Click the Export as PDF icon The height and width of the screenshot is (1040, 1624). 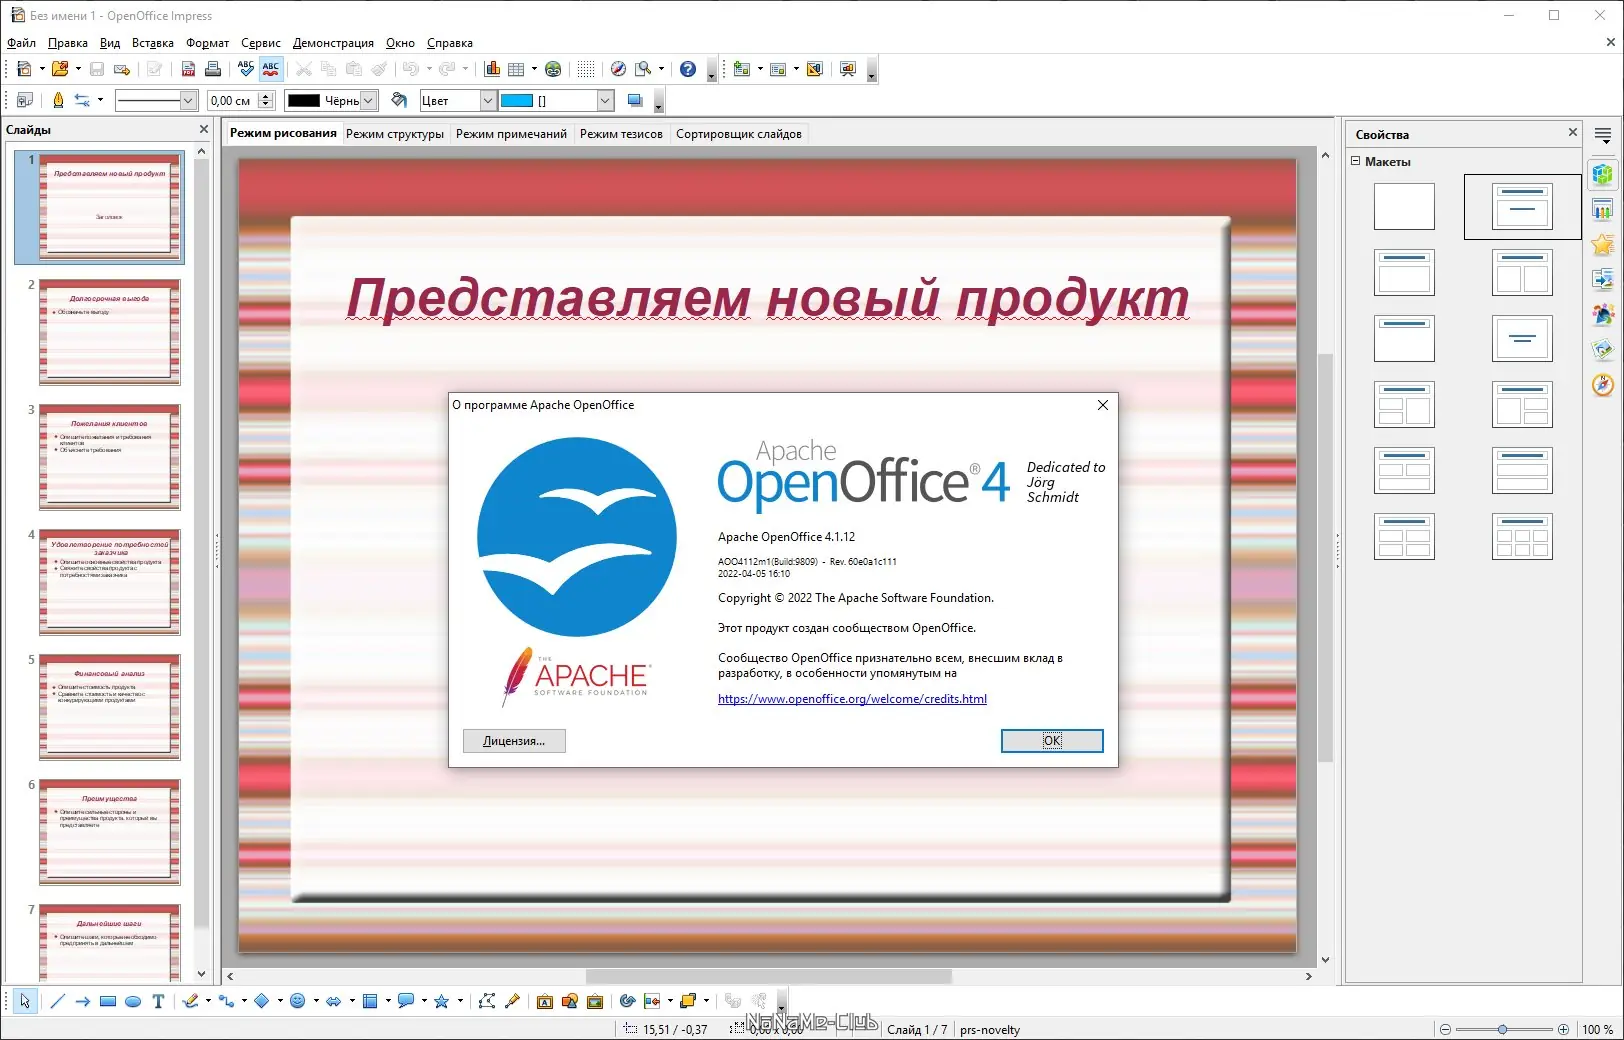(x=189, y=69)
